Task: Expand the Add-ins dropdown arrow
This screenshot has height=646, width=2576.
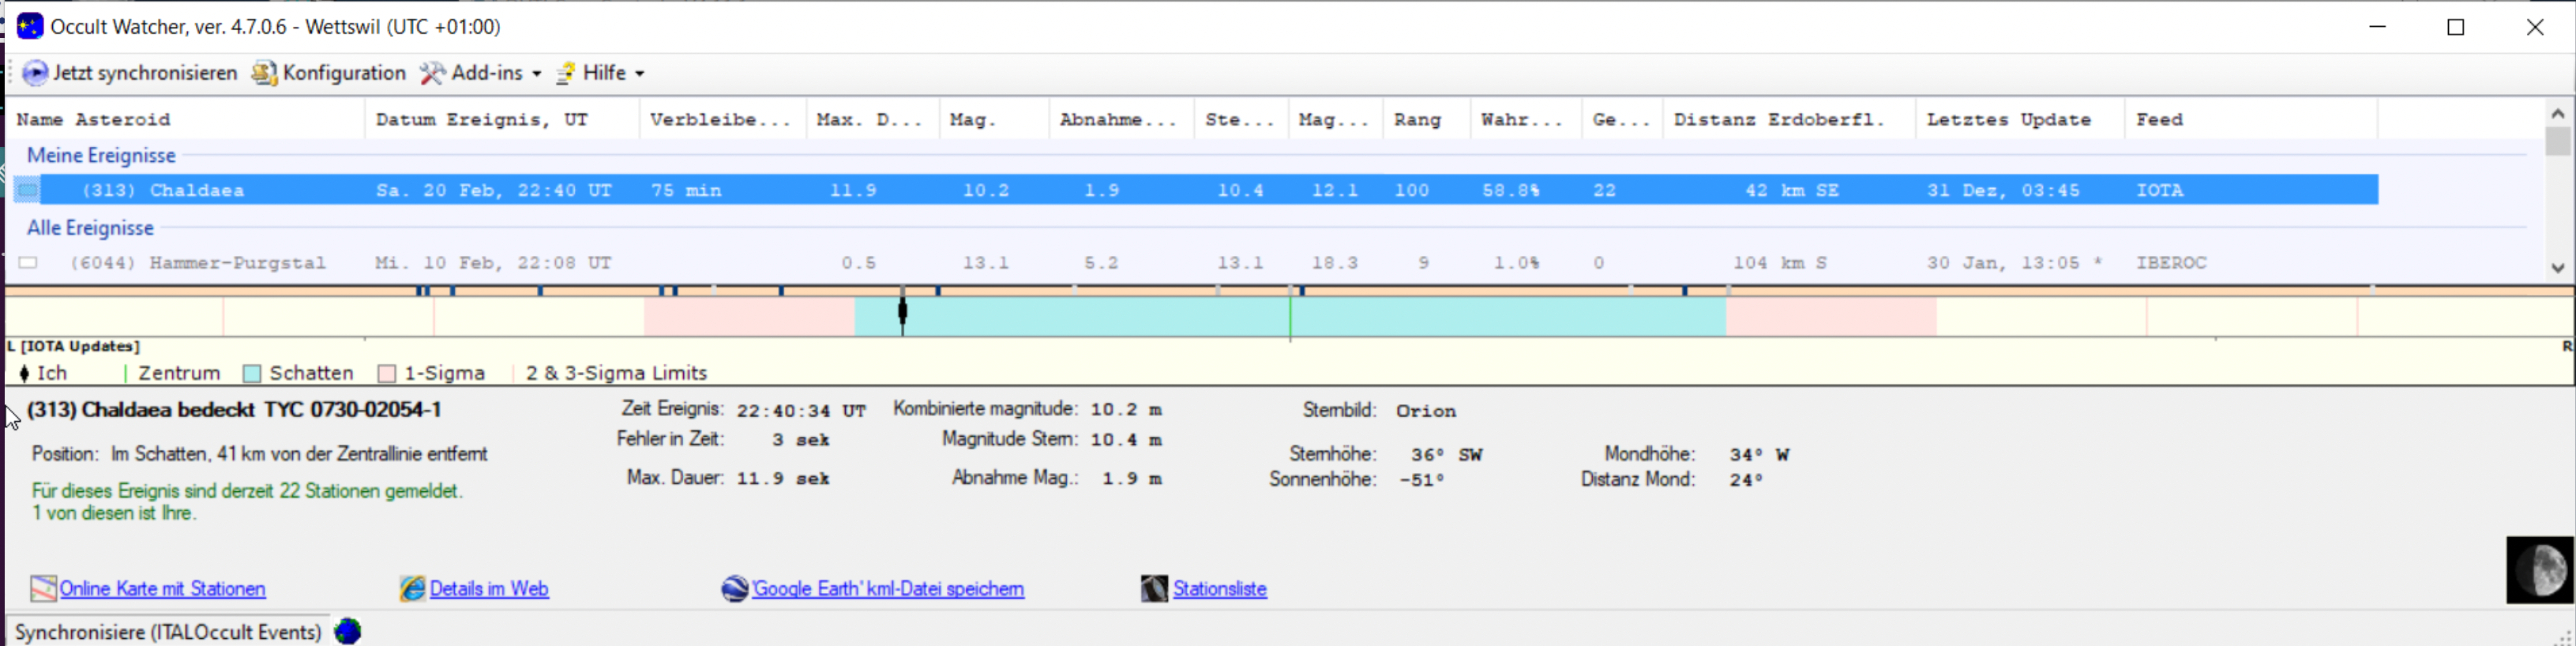Action: coord(537,74)
